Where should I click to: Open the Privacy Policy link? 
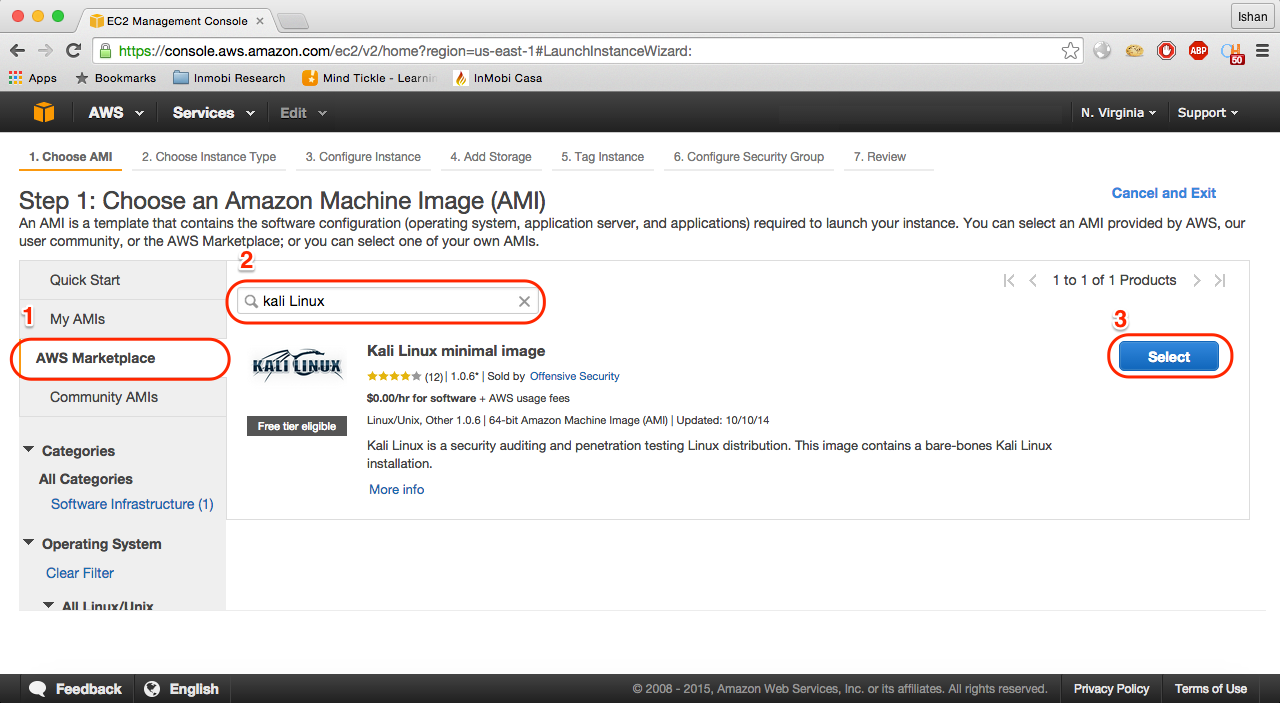click(1111, 689)
